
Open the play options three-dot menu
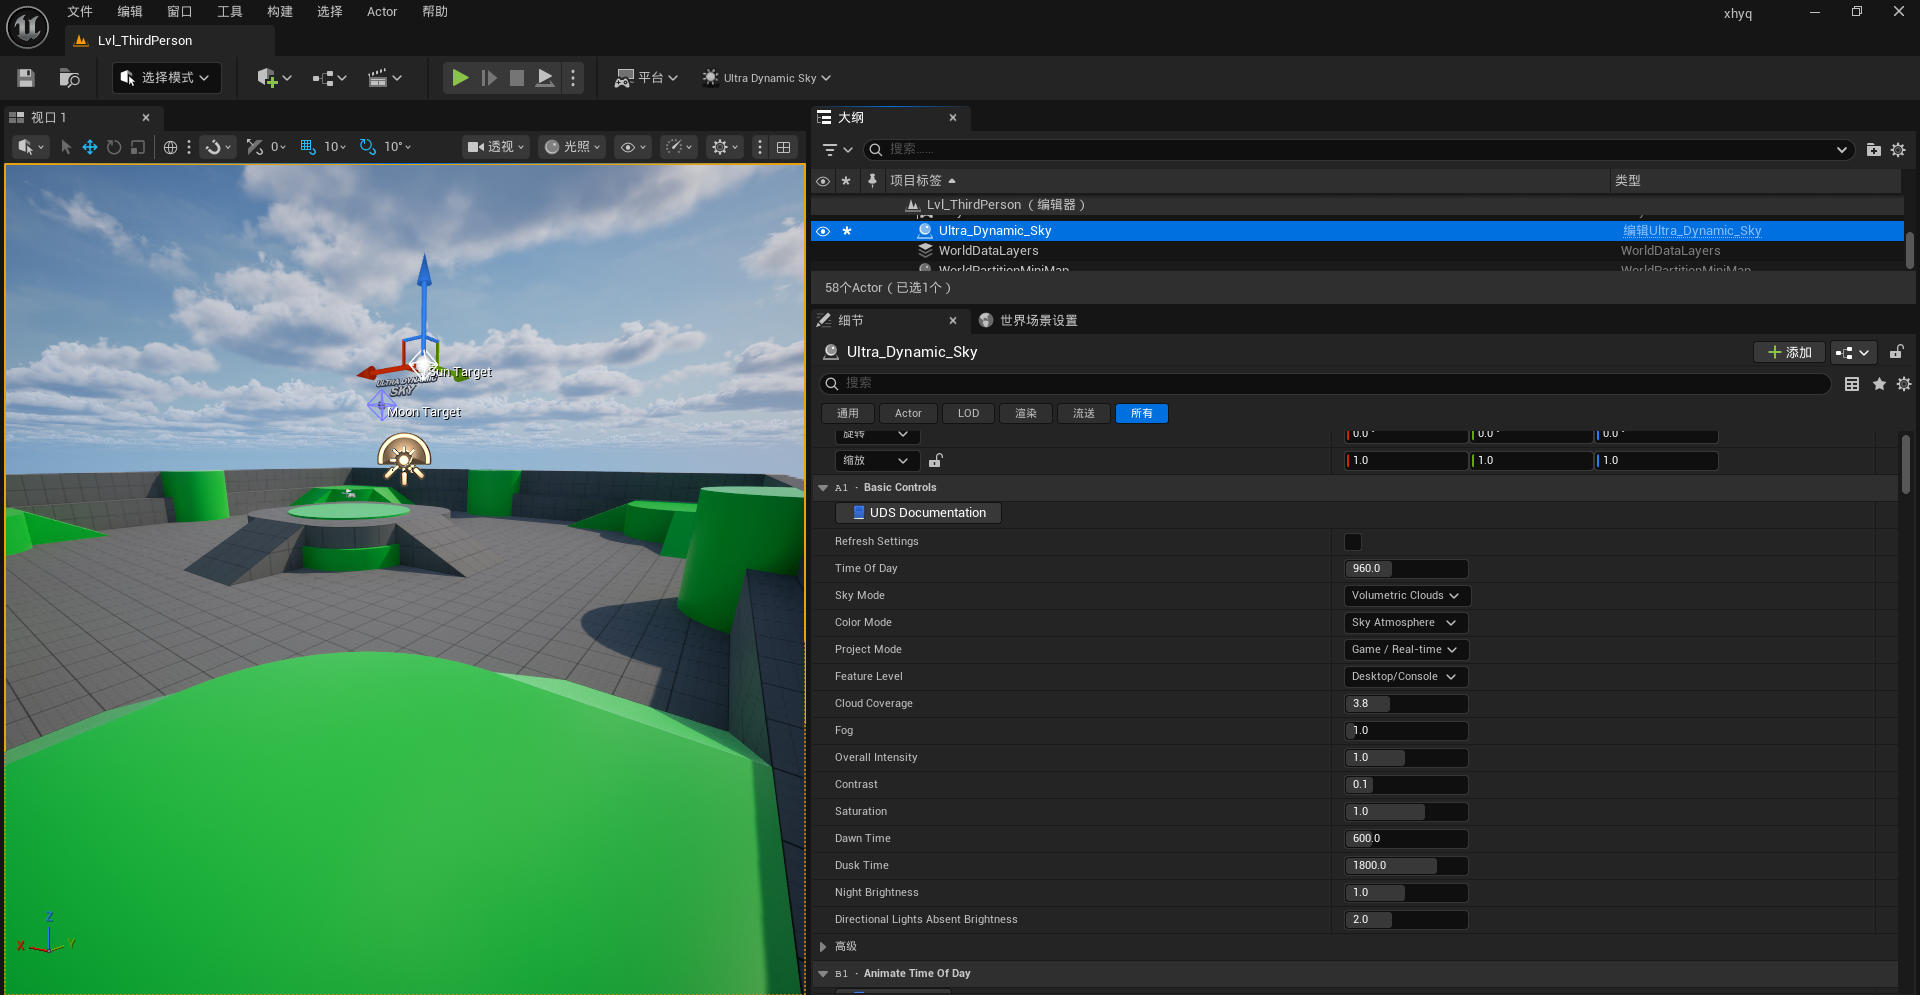point(573,78)
